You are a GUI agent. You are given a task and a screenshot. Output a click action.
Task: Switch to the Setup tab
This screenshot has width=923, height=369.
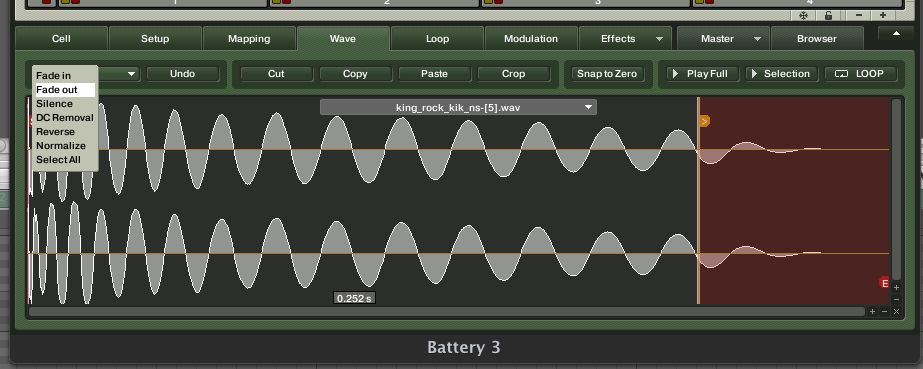pos(155,39)
